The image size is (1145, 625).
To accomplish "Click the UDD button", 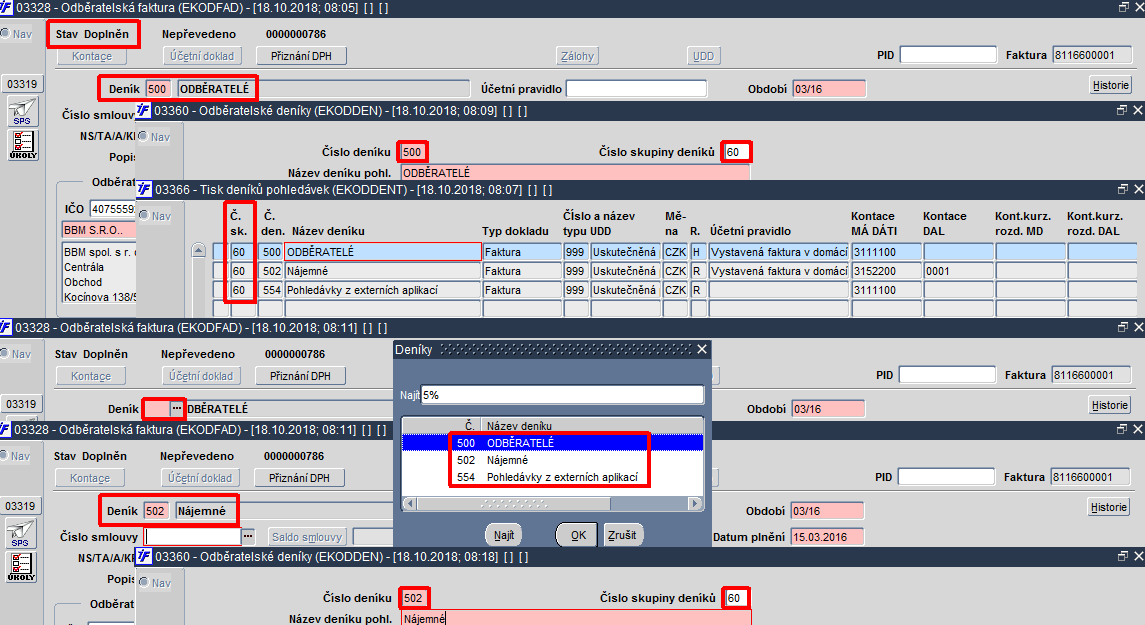I will point(704,56).
